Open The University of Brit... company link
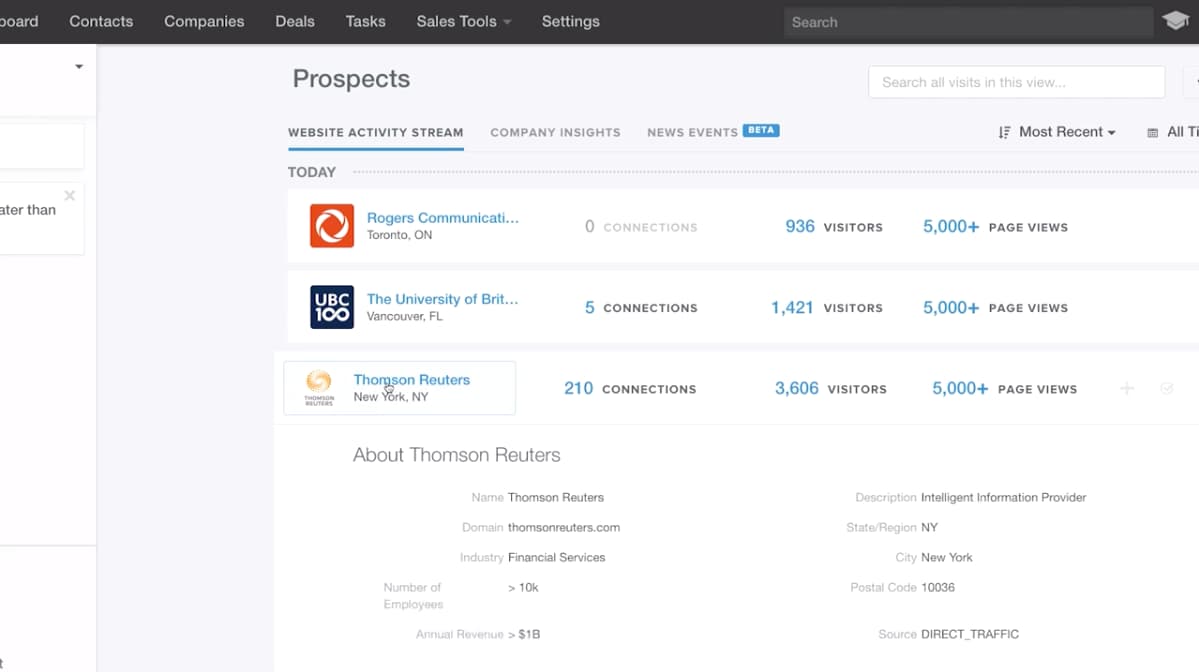Viewport: 1199px width, 672px height. pyautogui.click(x=442, y=299)
